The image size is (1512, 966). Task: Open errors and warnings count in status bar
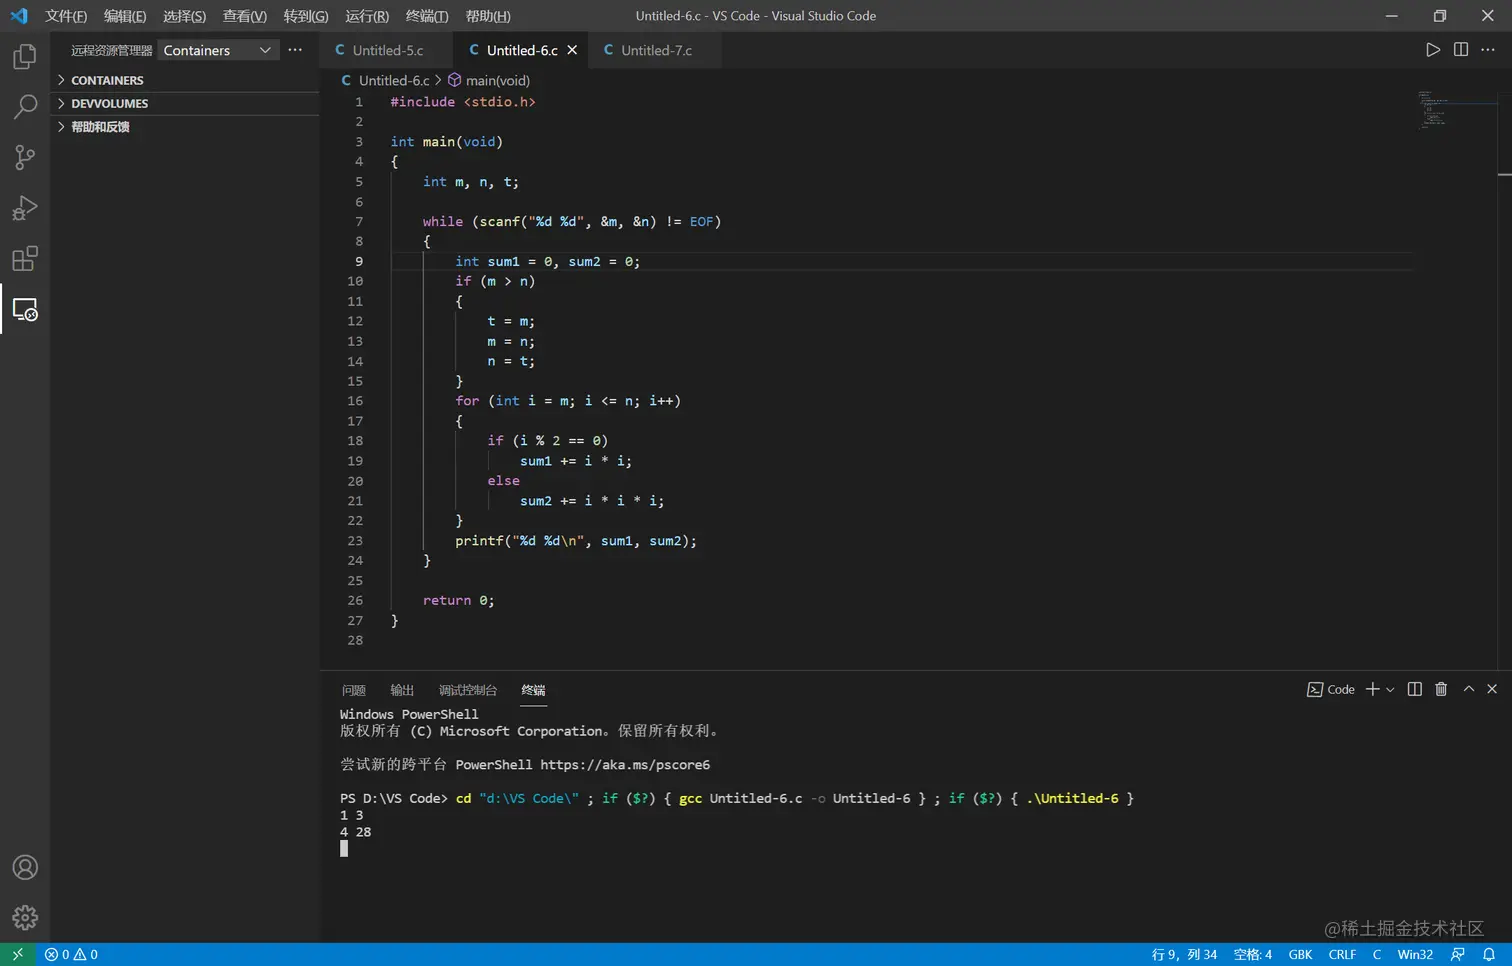[72, 954]
